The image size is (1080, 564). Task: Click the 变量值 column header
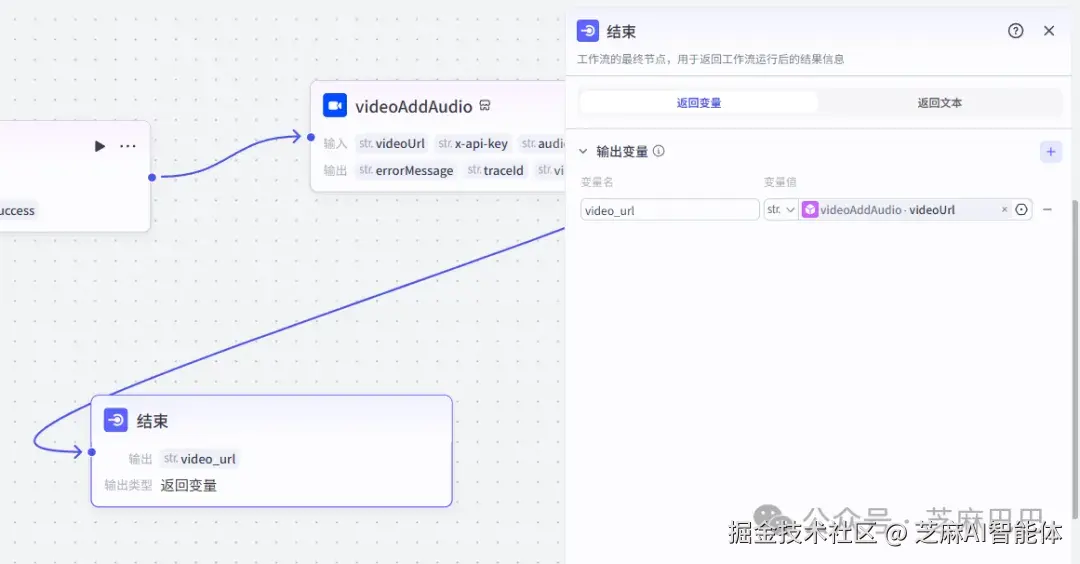tap(780, 182)
